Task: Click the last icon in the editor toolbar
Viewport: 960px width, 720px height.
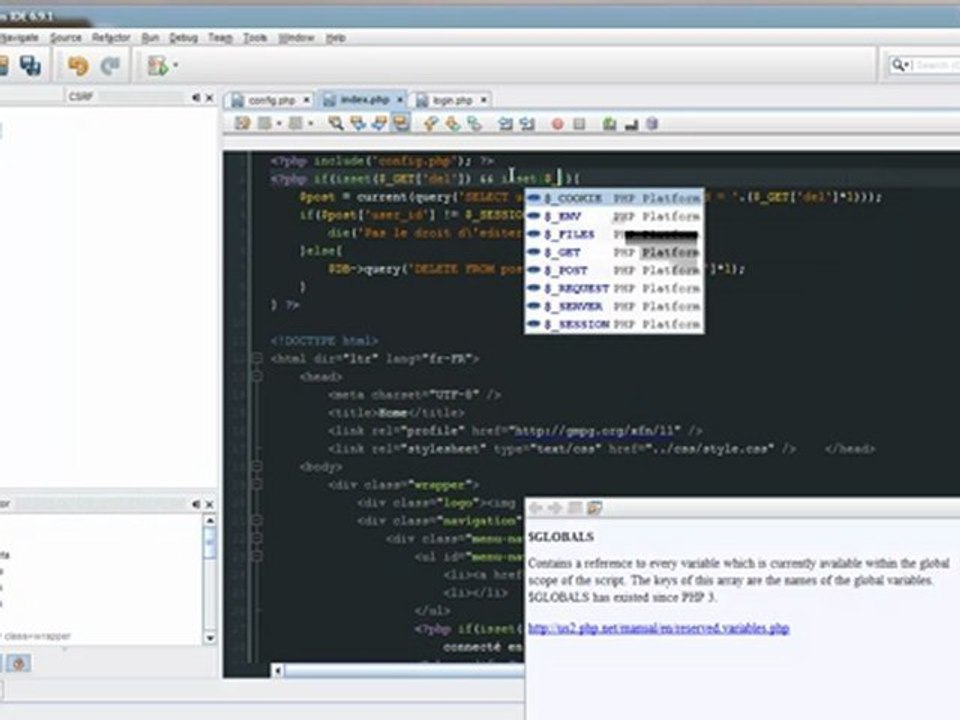Action: (x=652, y=124)
